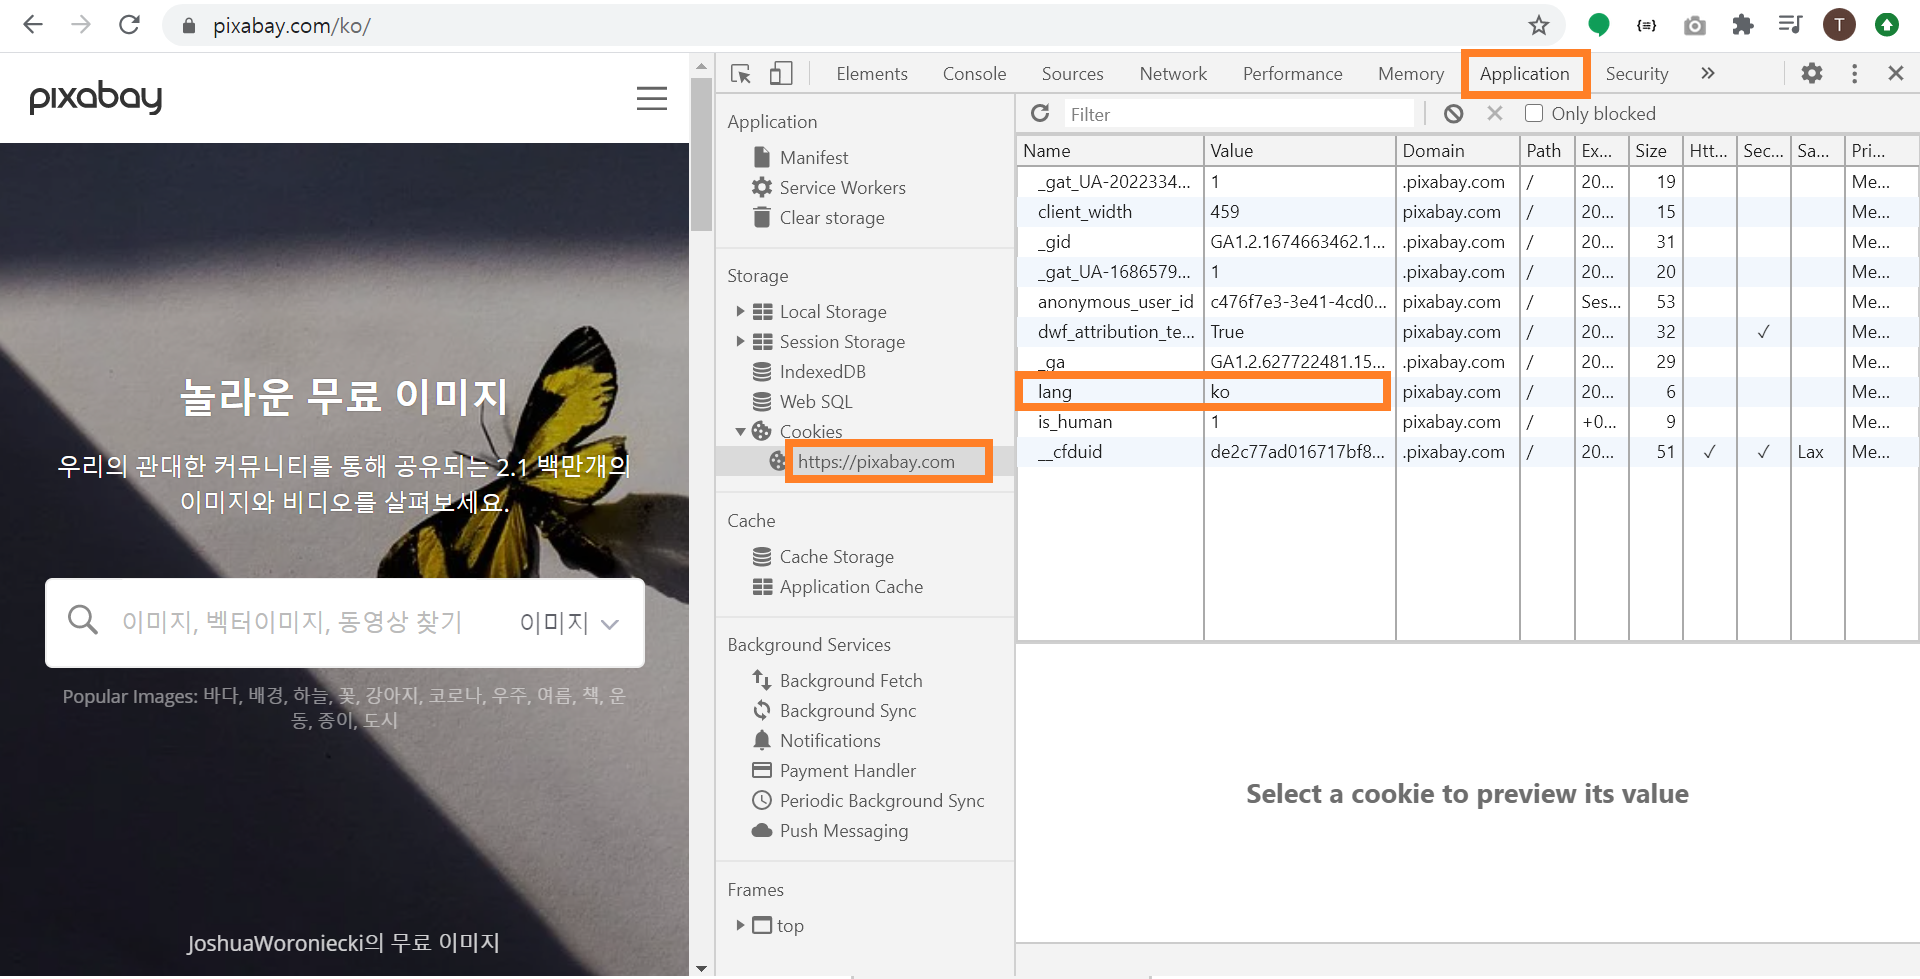The image size is (1920, 979).
Task: Sort cookies by Value column
Action: (1300, 151)
